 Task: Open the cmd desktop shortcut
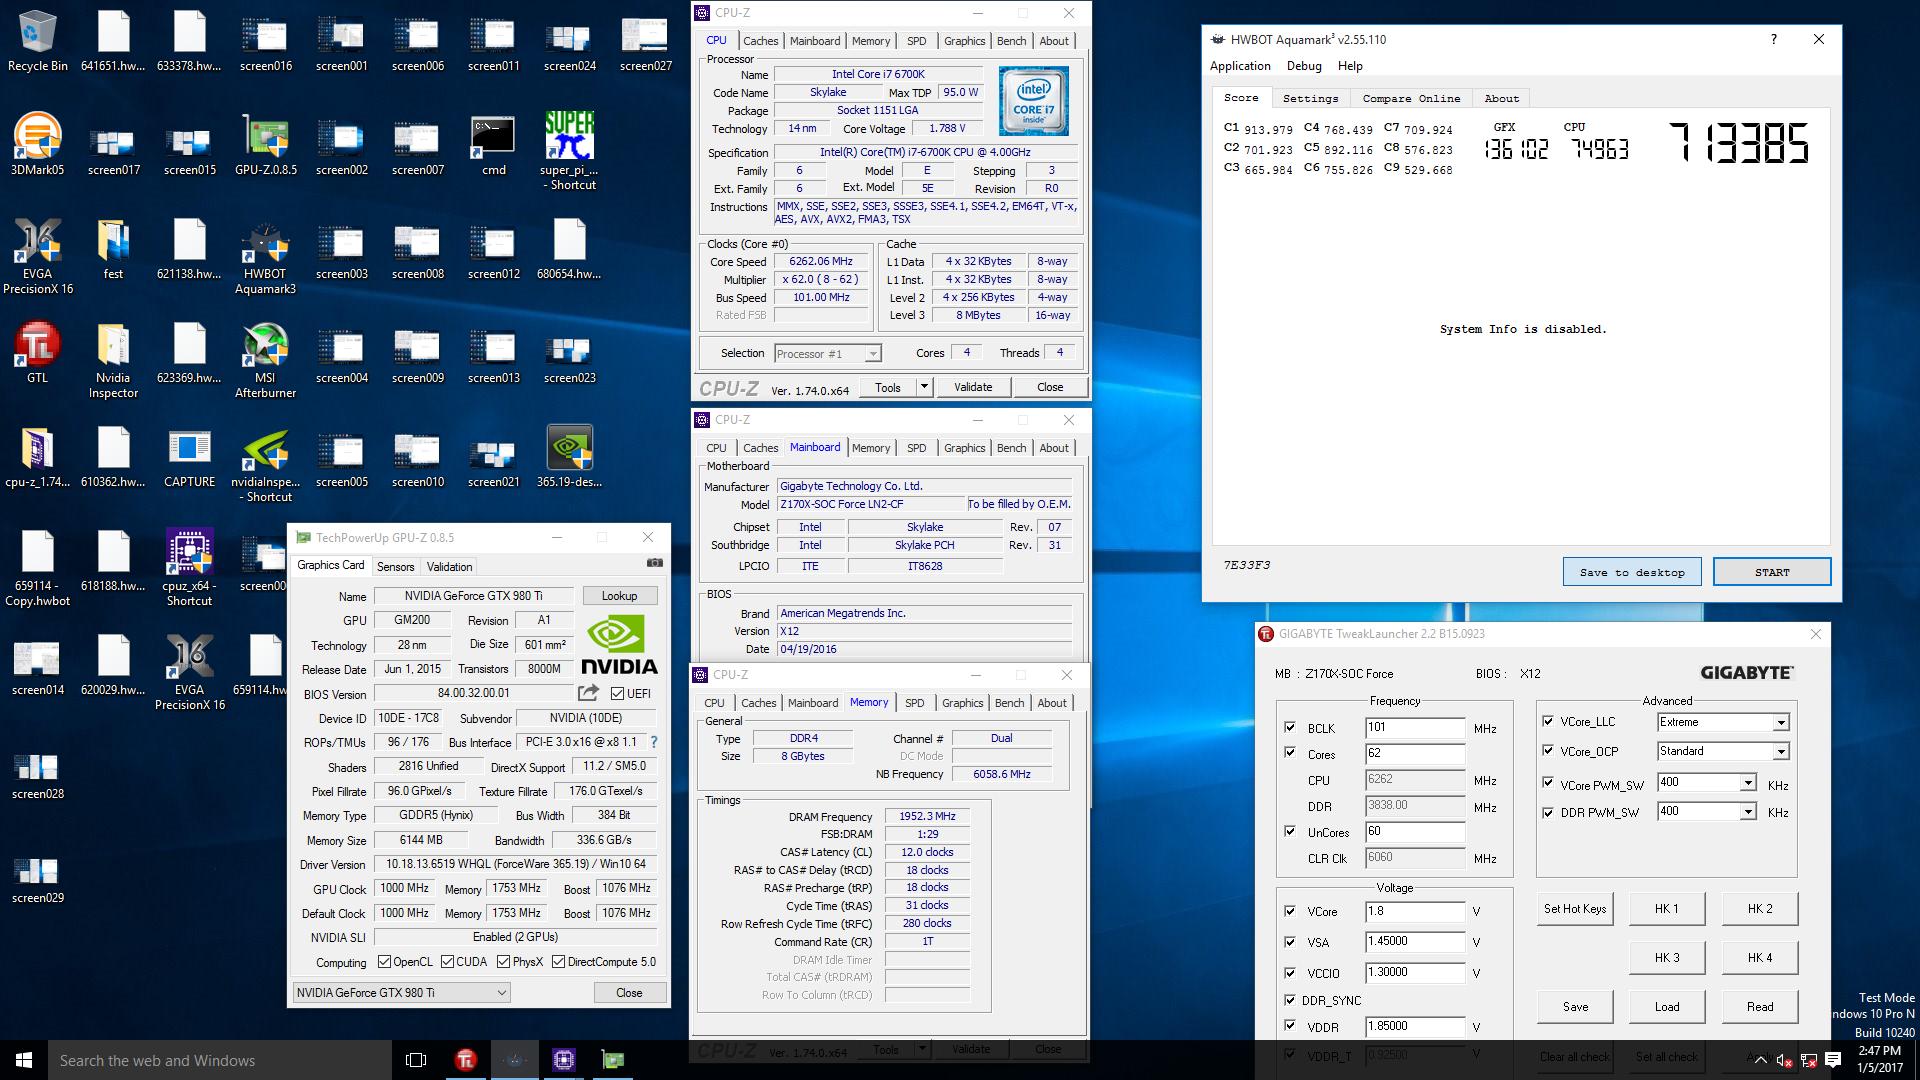[x=493, y=146]
